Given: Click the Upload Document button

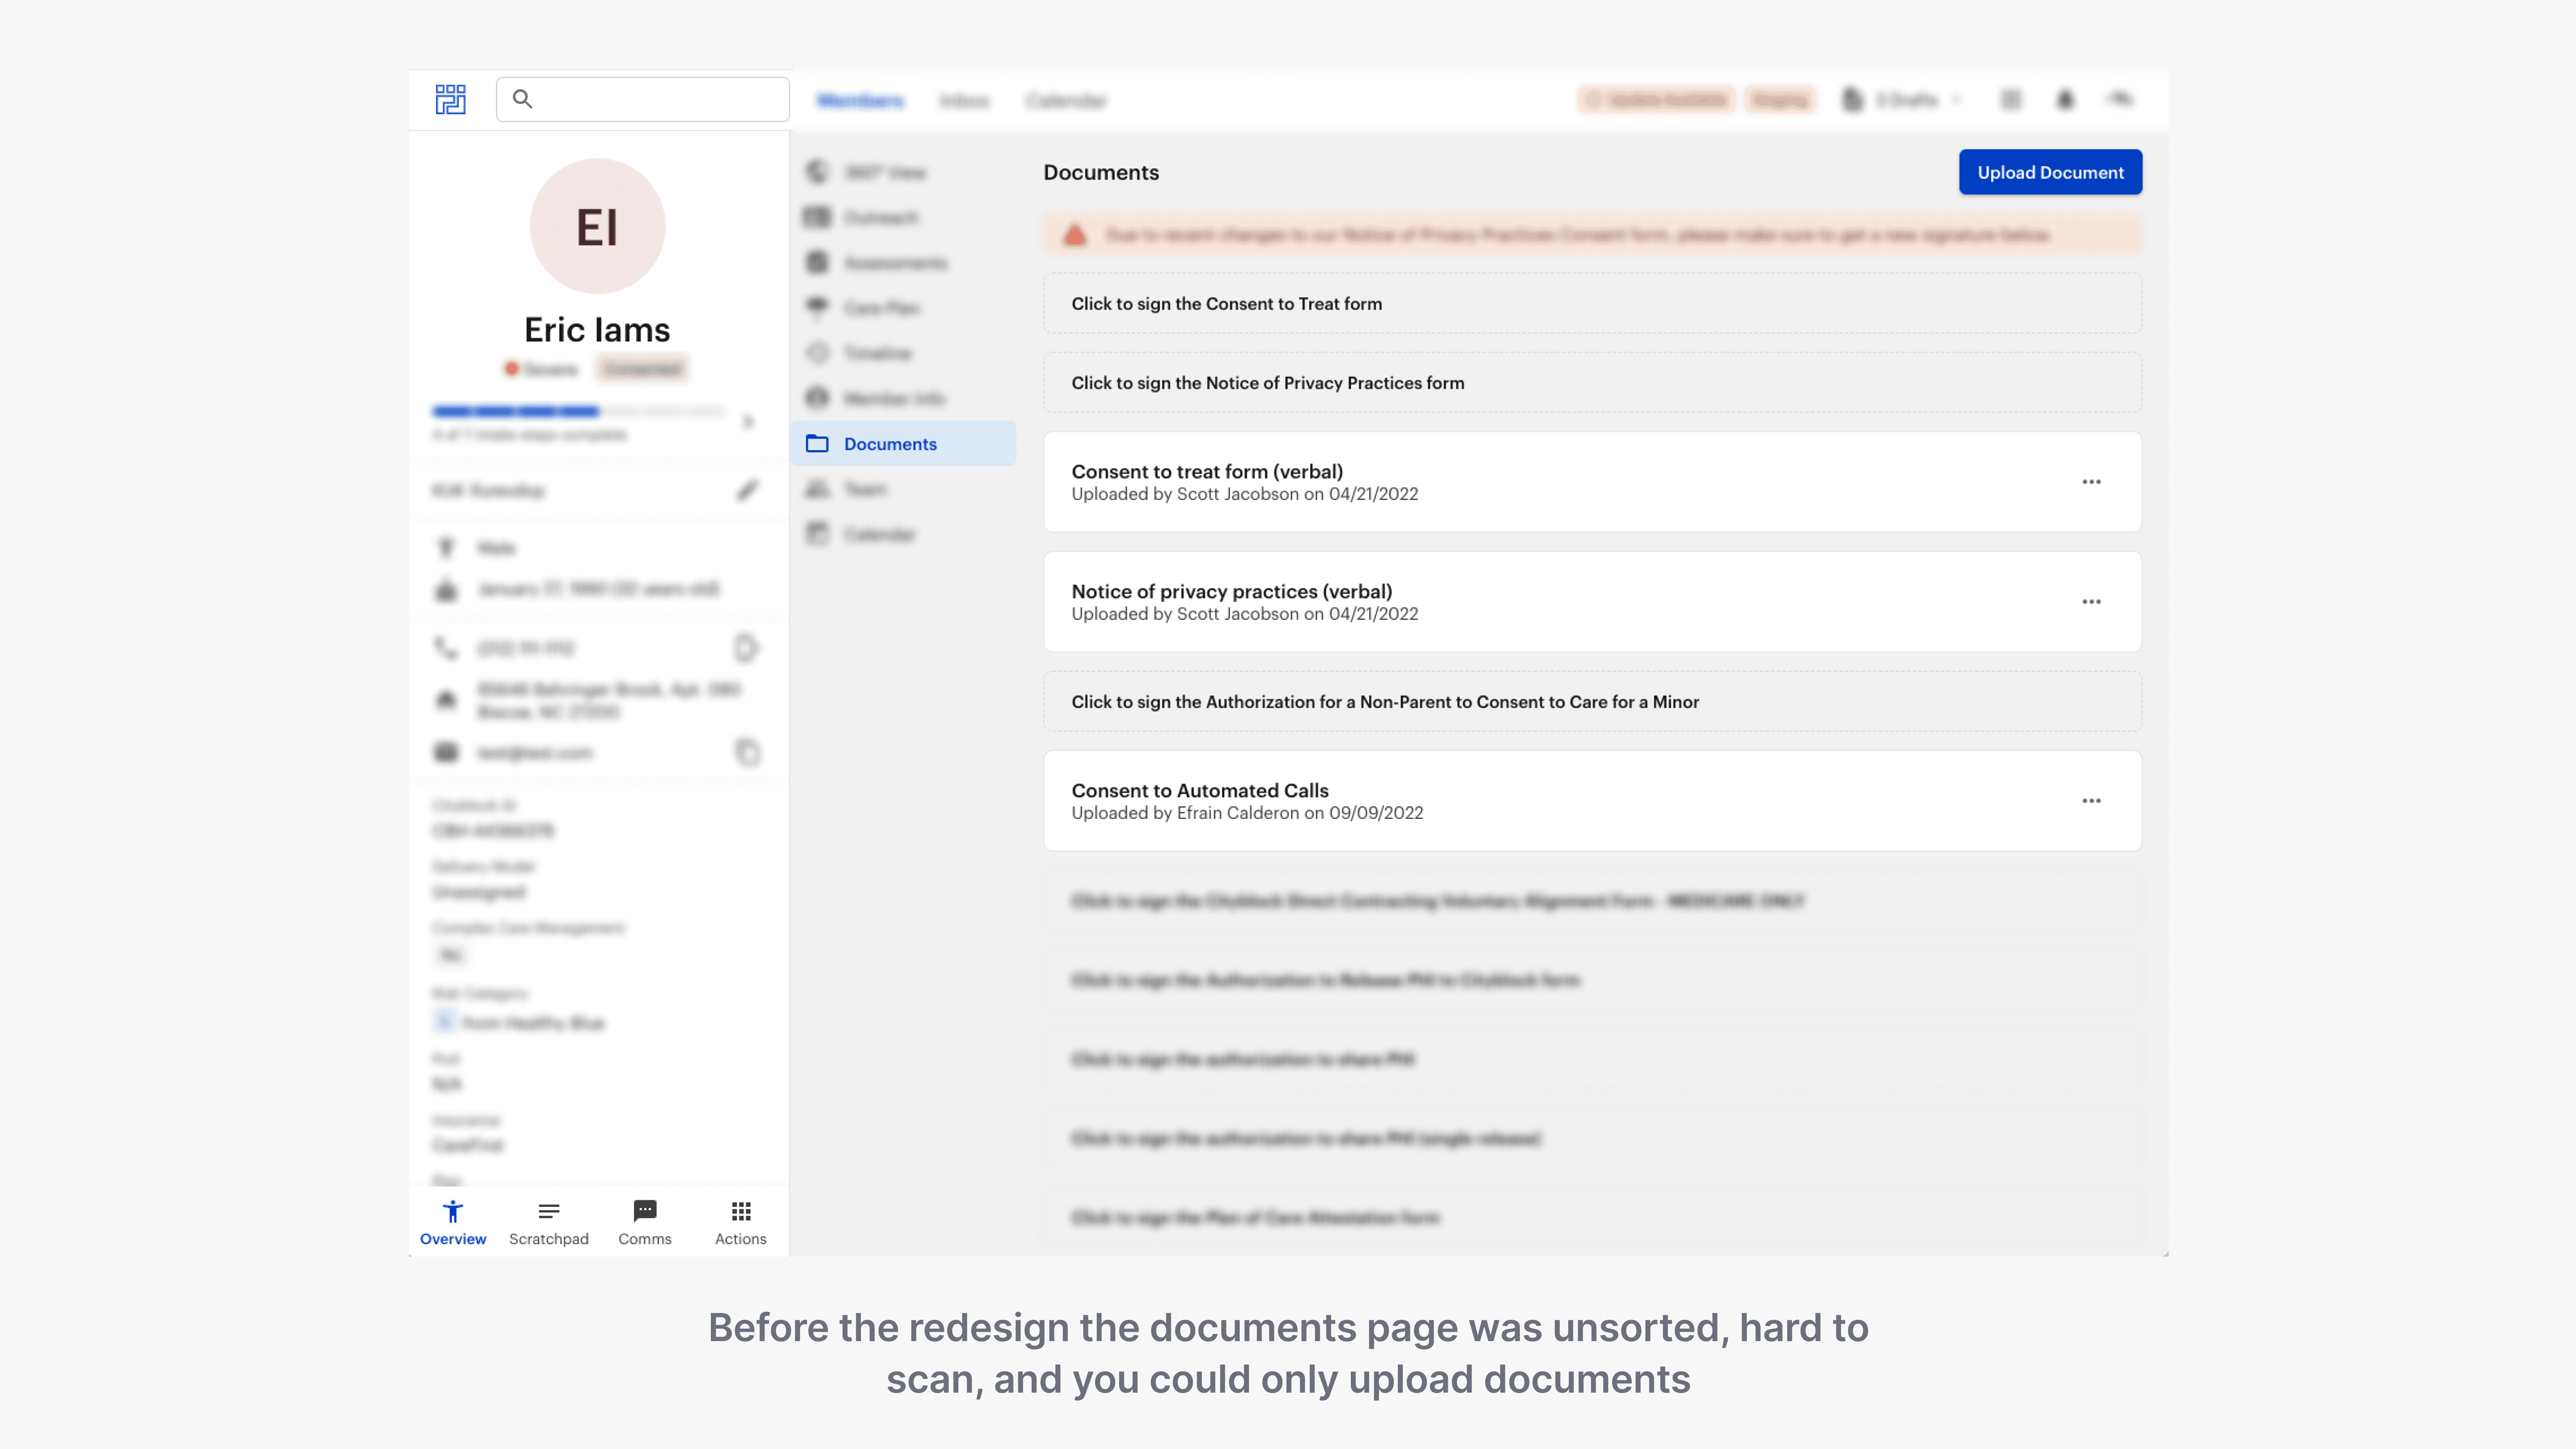Looking at the screenshot, I should coord(2050,172).
